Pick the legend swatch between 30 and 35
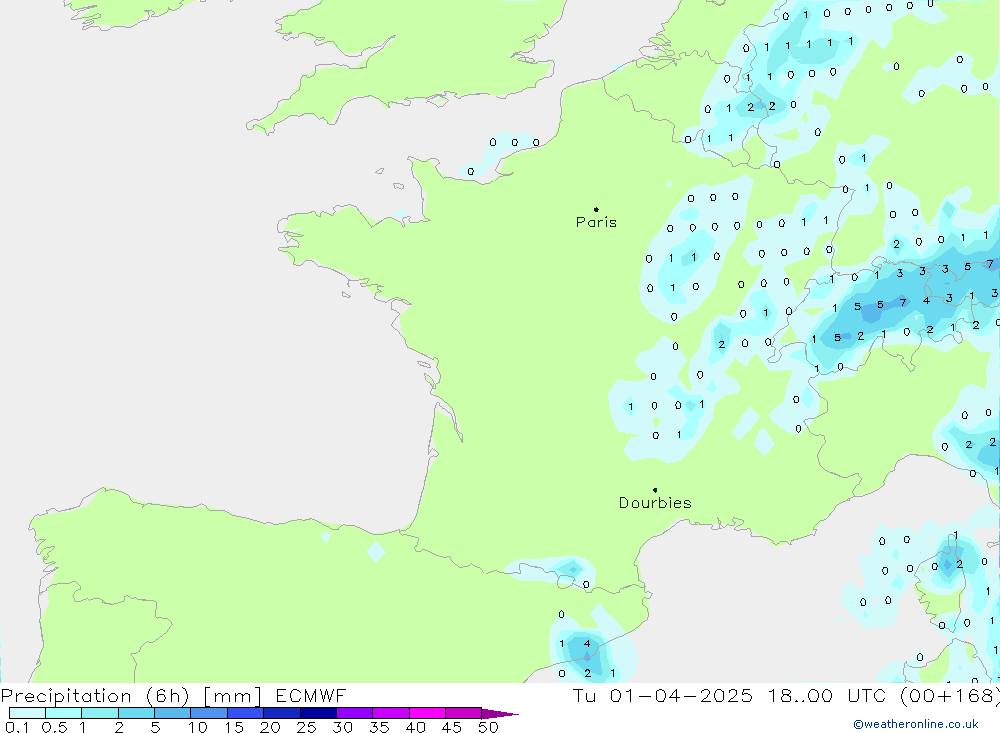This screenshot has height=733, width=1000. [x=355, y=713]
